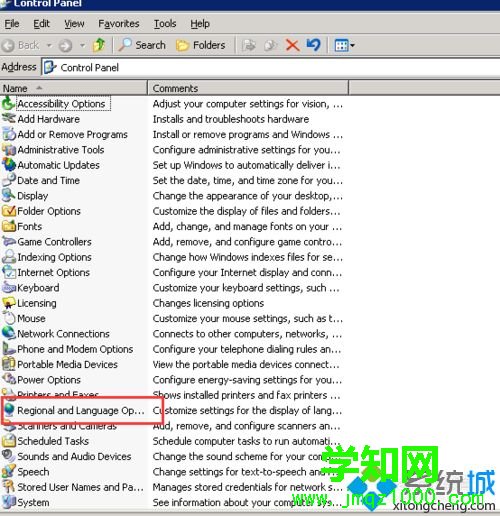This screenshot has width=500, height=516.
Task: Select the Add or Remove Programs icon
Action: coord(9,134)
